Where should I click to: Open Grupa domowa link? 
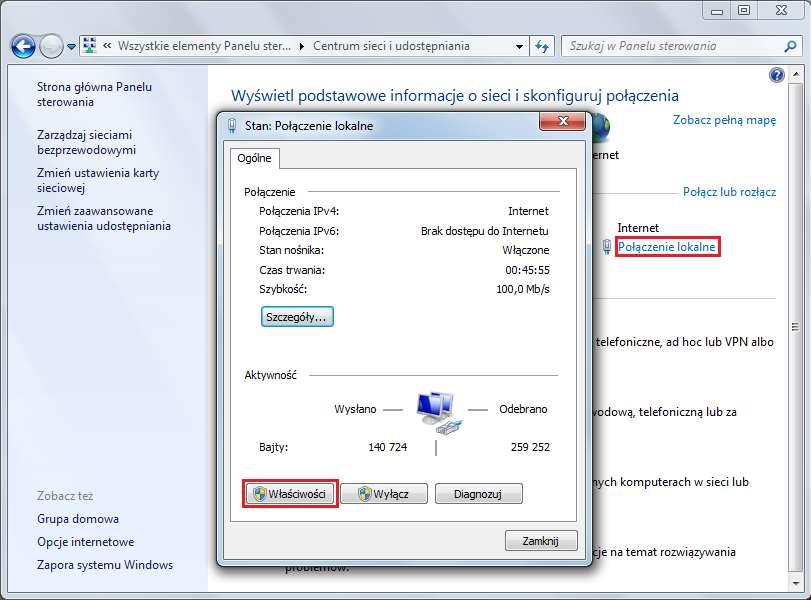[x=78, y=519]
